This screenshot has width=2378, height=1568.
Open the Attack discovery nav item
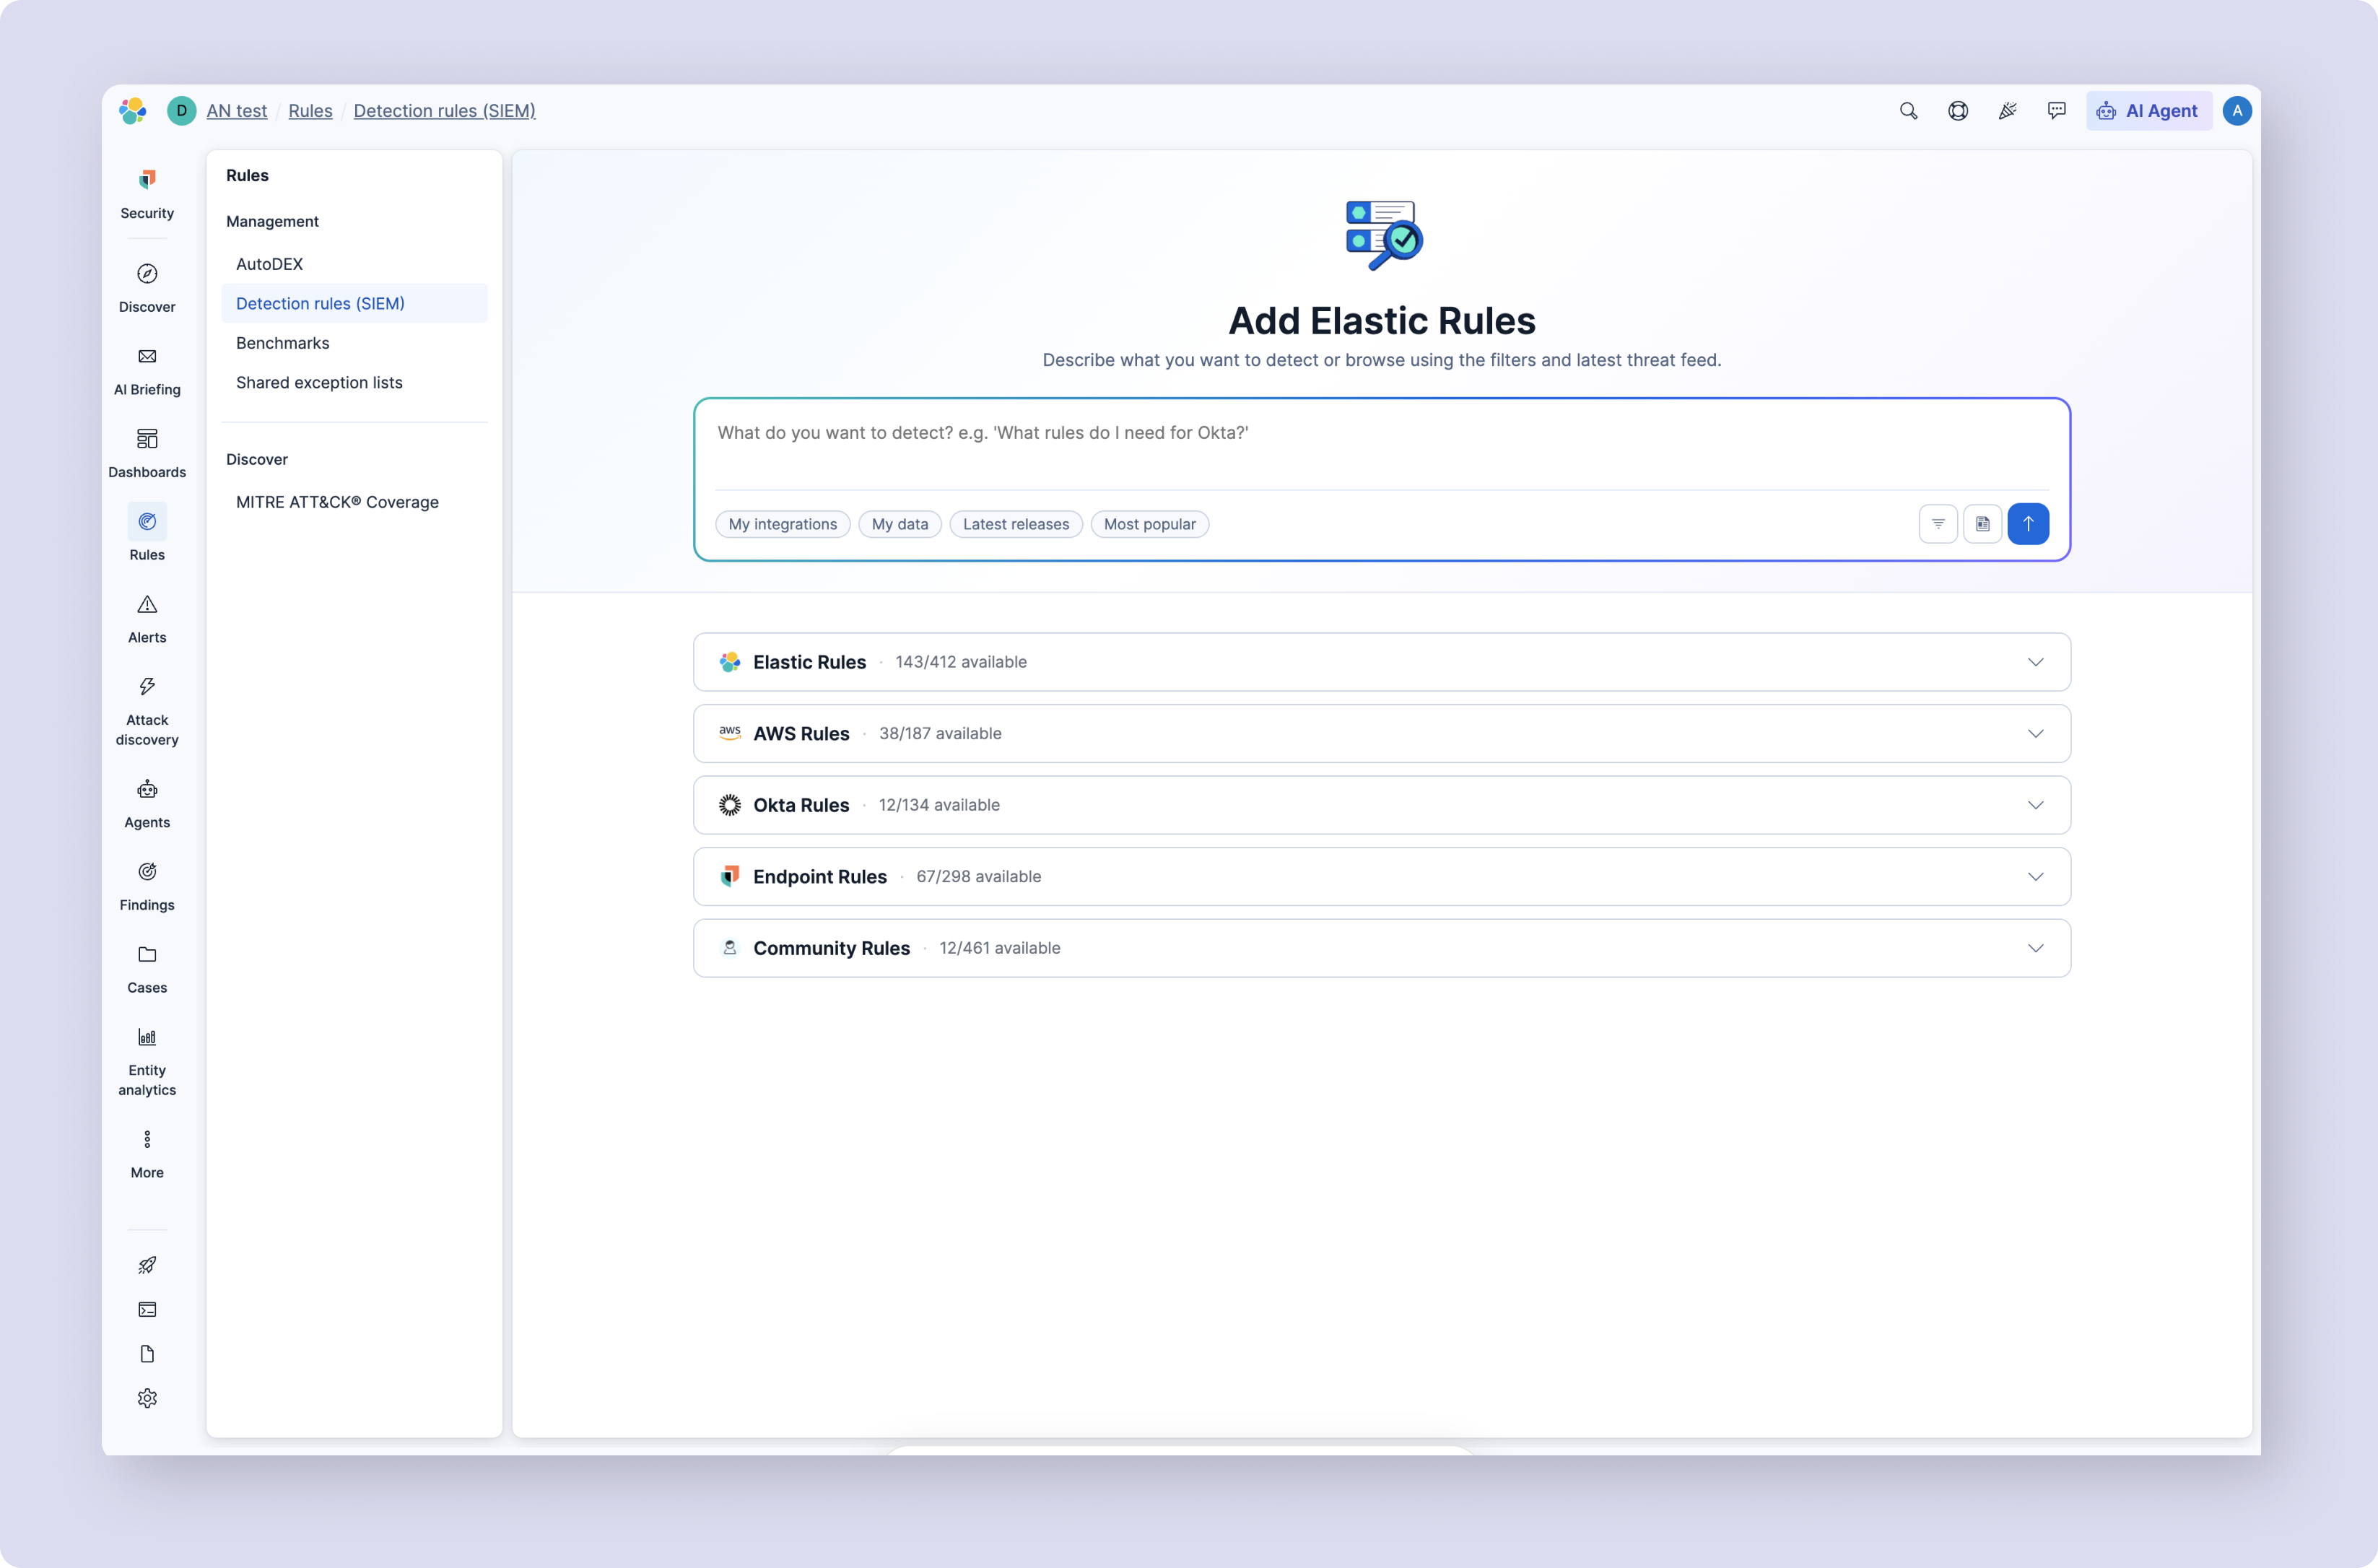pyautogui.click(x=147, y=711)
